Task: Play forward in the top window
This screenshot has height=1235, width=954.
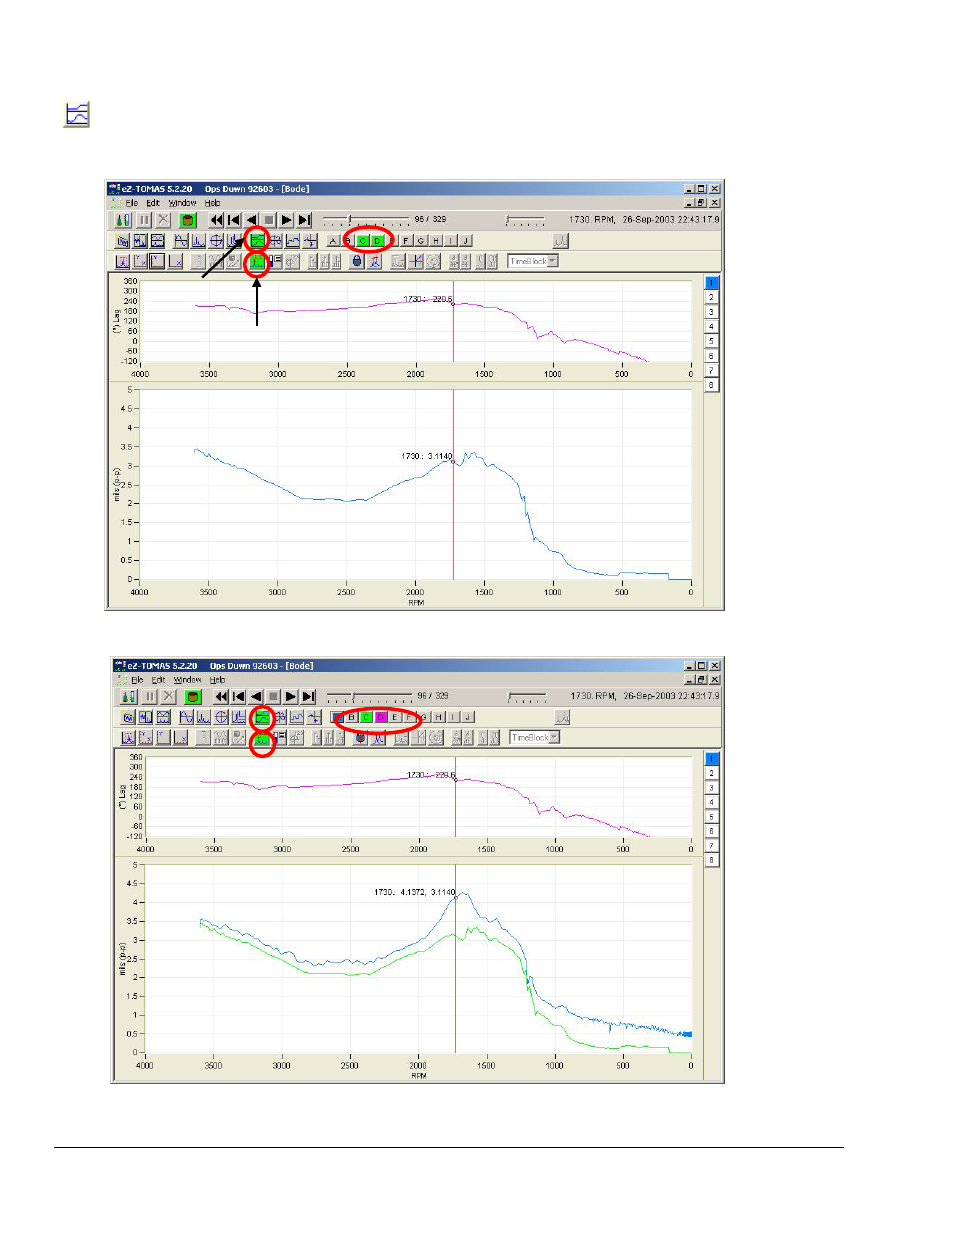Action: point(286,220)
